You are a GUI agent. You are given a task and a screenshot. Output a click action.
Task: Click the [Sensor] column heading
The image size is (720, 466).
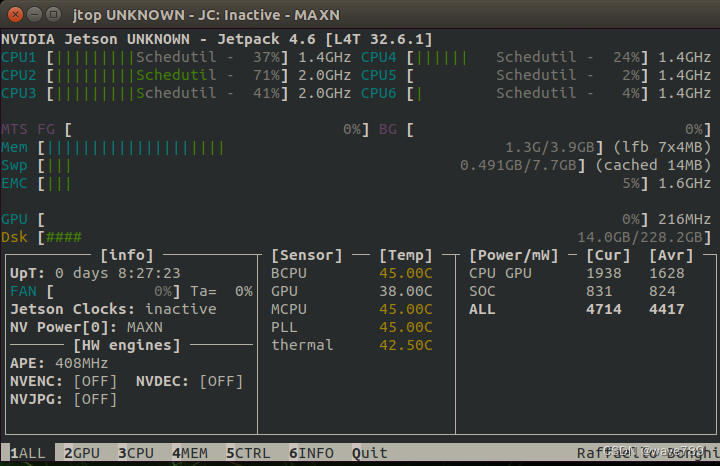pyautogui.click(x=307, y=255)
